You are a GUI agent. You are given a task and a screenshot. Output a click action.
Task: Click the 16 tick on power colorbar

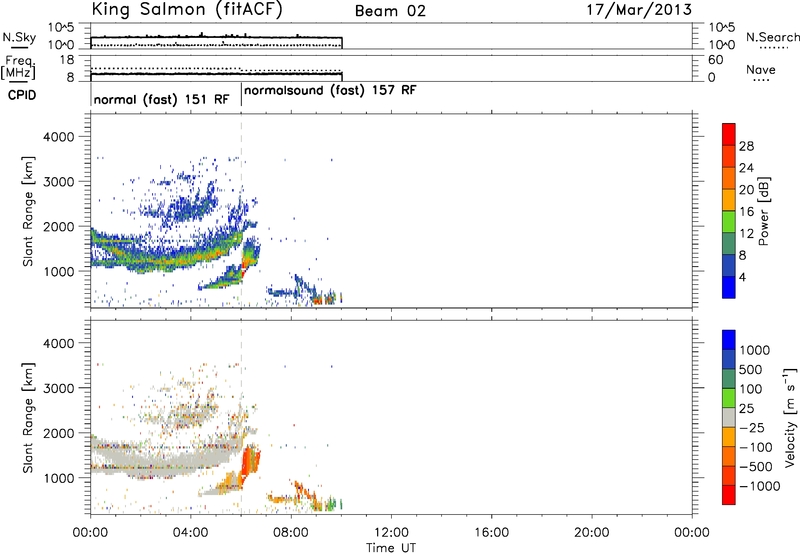point(746,212)
